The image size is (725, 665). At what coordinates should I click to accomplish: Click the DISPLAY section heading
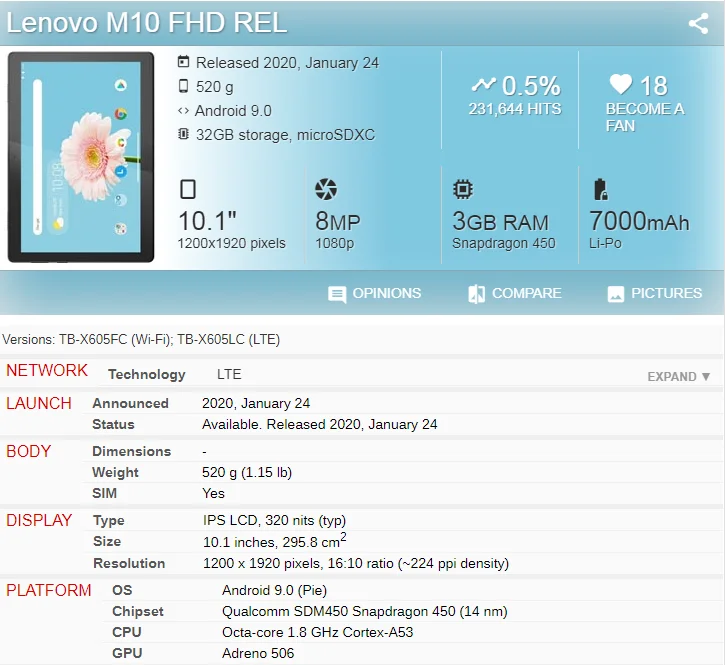click(39, 520)
